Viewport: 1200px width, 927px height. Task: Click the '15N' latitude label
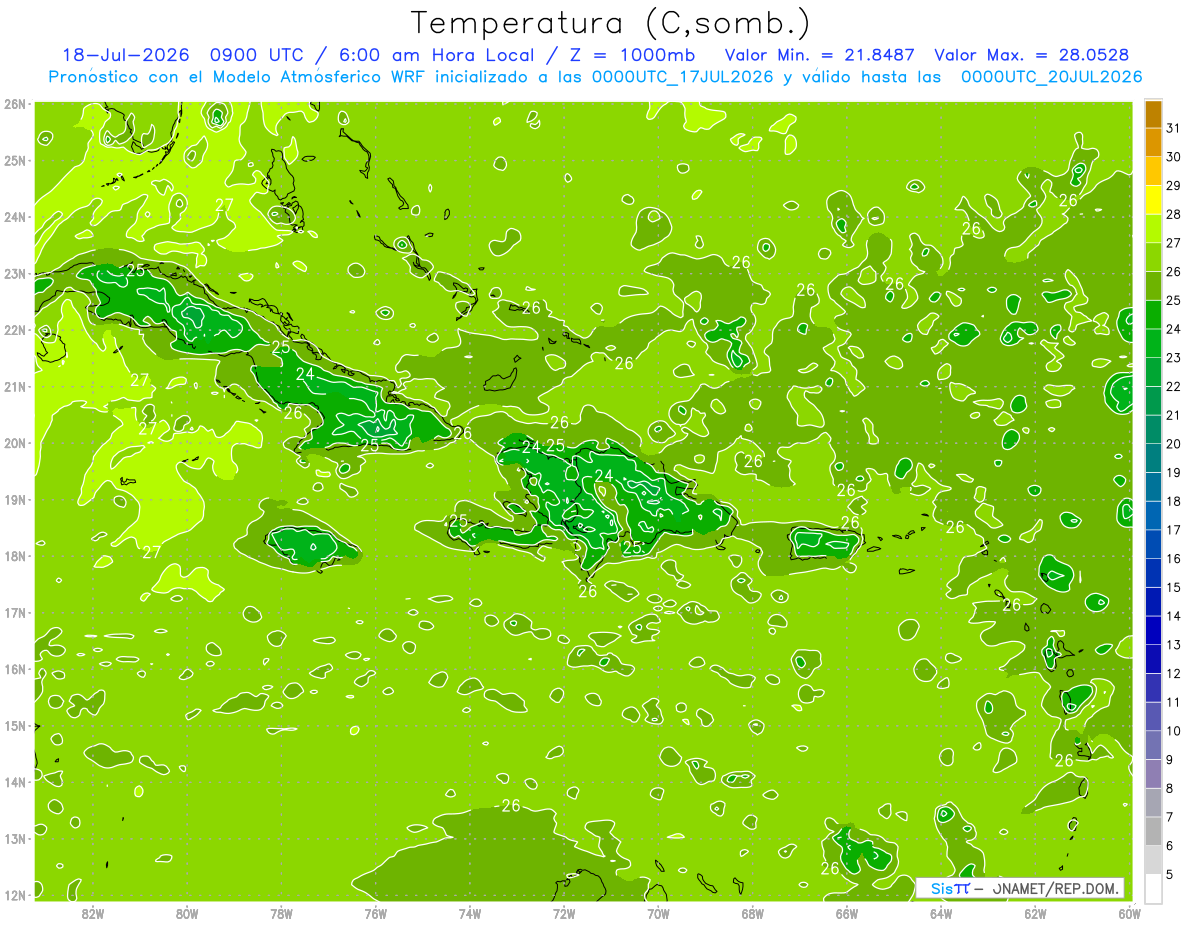point(15,726)
